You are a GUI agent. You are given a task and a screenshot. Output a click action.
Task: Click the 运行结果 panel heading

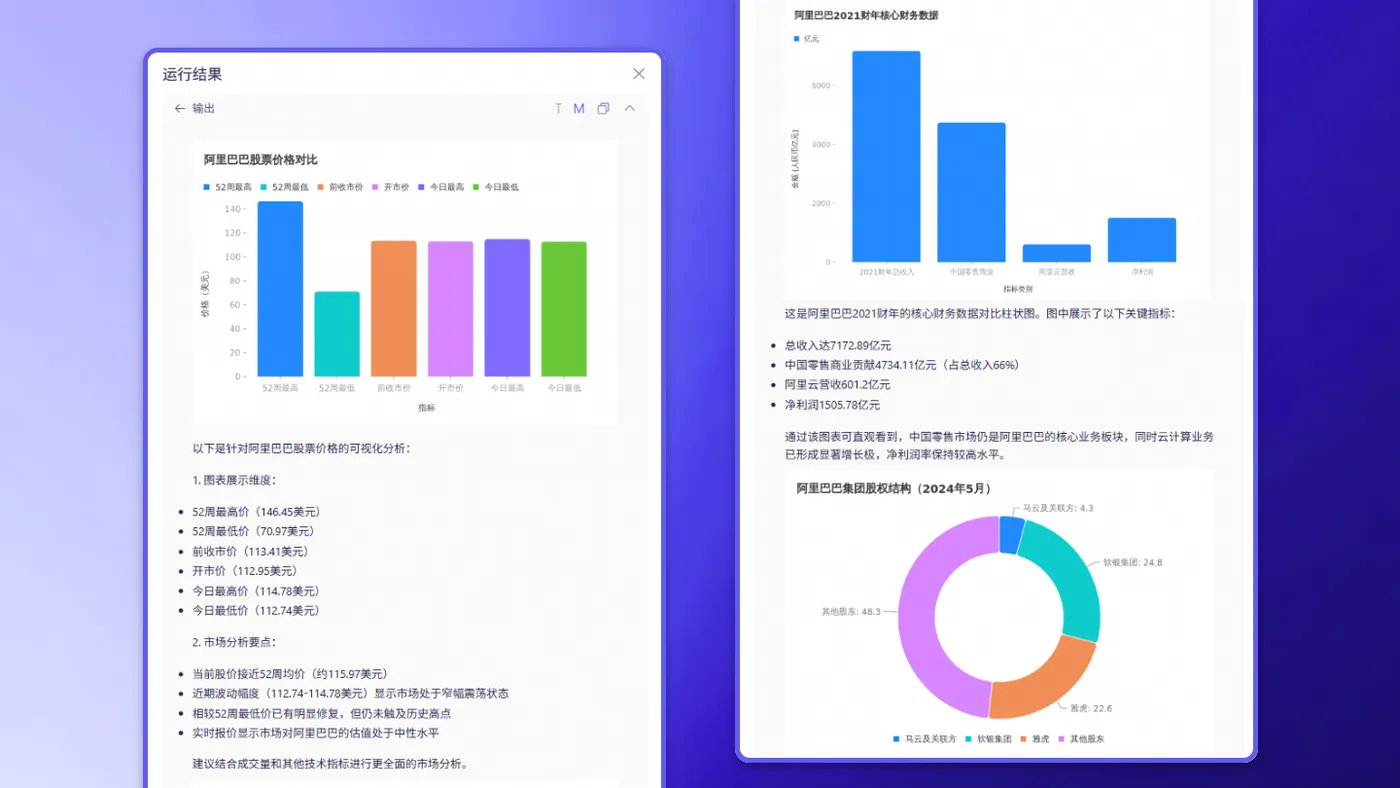[193, 74]
